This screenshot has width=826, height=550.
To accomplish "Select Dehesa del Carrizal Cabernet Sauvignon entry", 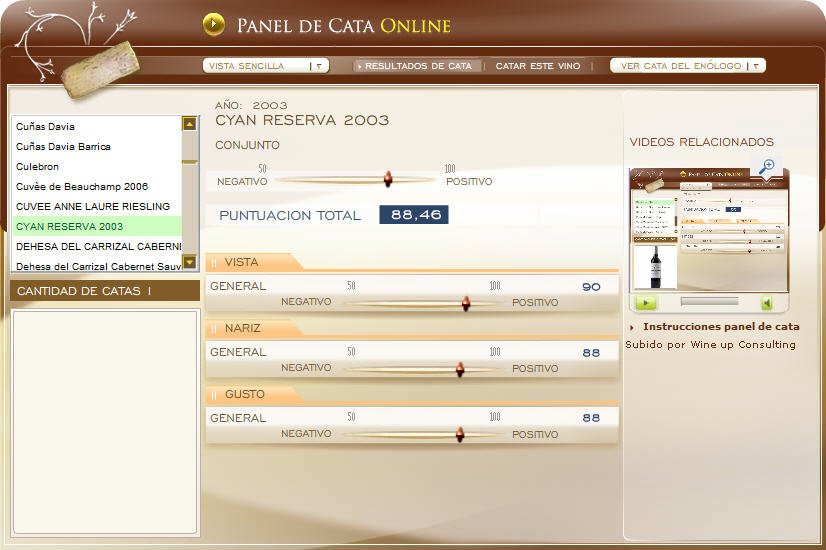I will pyautogui.click(x=99, y=266).
